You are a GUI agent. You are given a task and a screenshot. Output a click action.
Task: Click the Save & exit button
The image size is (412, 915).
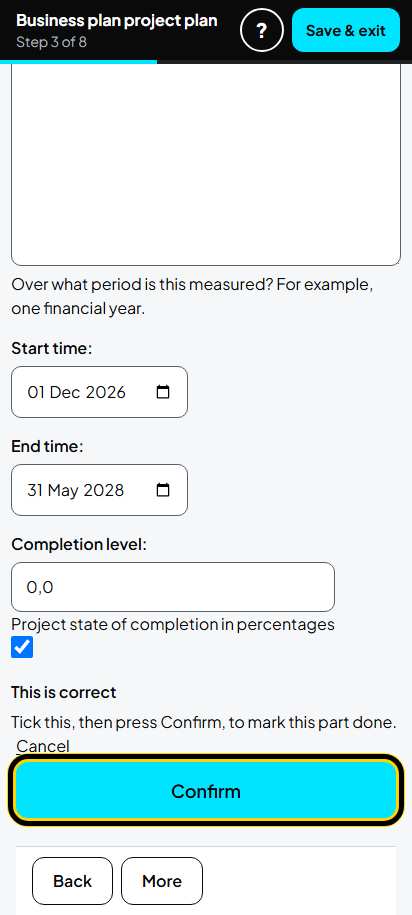pos(346,30)
